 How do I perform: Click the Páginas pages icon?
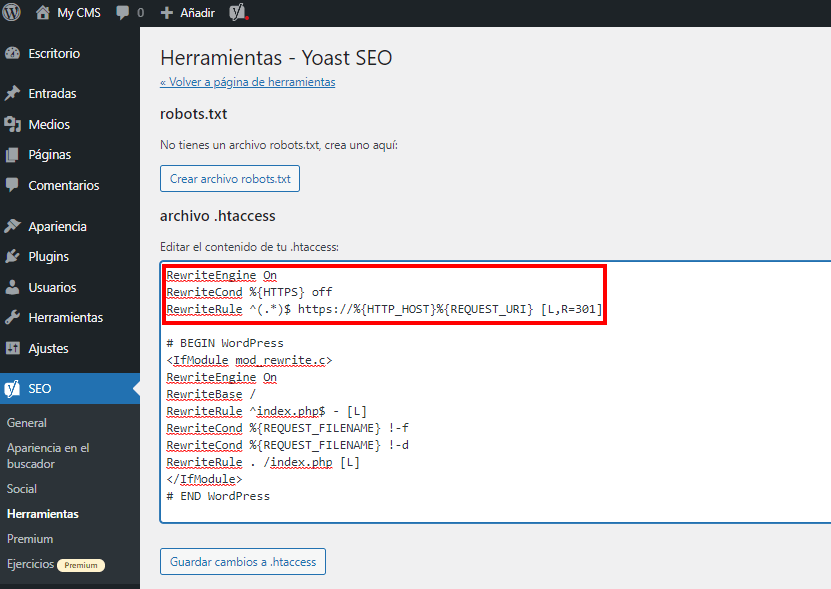[x=13, y=155]
